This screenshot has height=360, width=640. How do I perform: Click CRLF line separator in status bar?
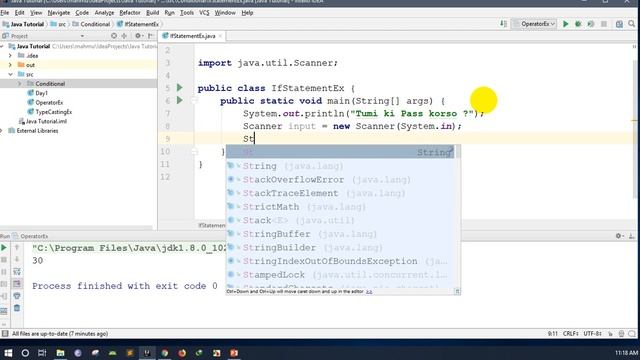click(x=570, y=333)
